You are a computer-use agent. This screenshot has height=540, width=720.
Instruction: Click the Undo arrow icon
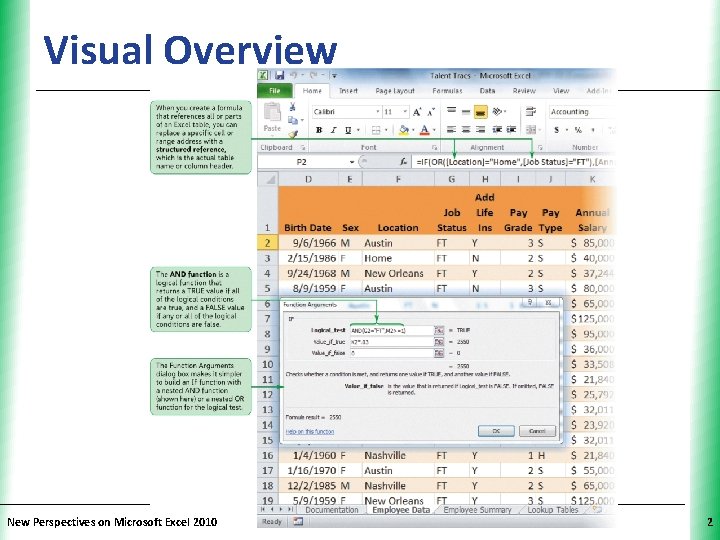294,75
